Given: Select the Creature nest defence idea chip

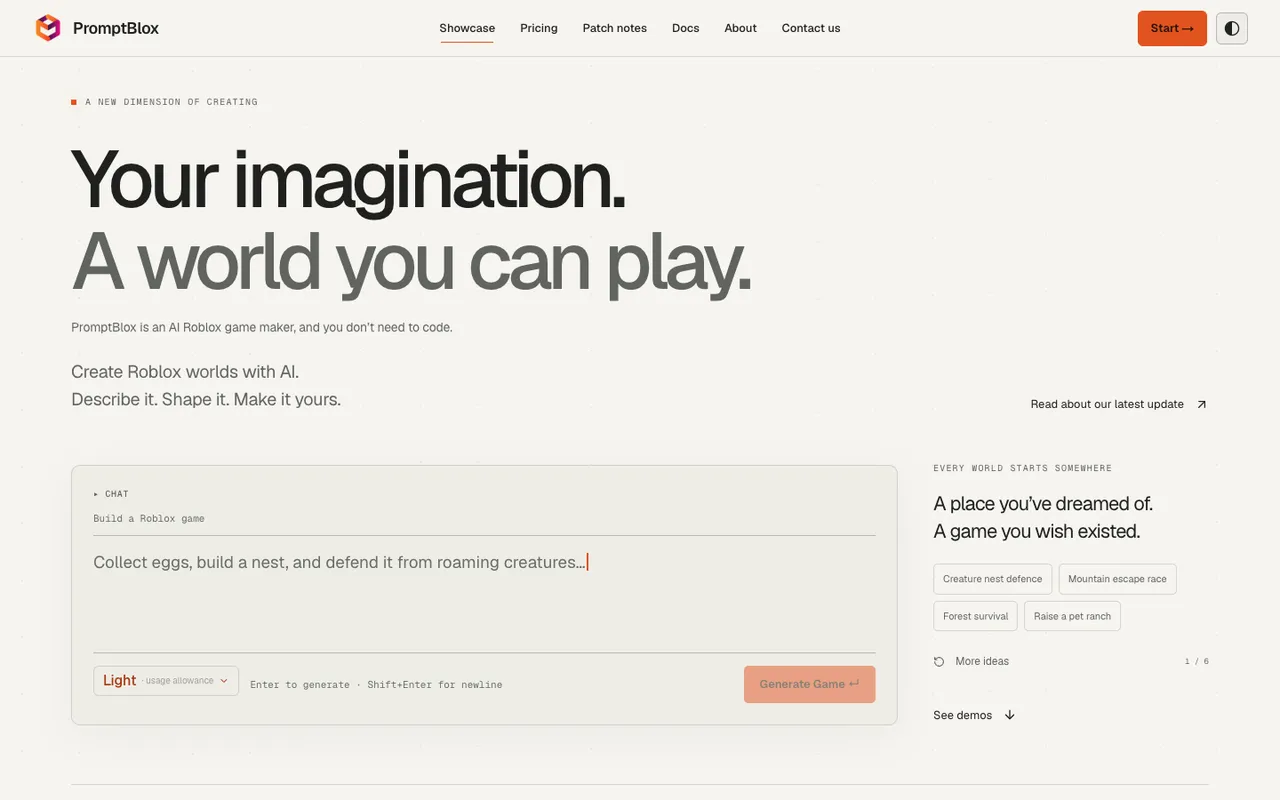Looking at the screenshot, I should point(993,579).
